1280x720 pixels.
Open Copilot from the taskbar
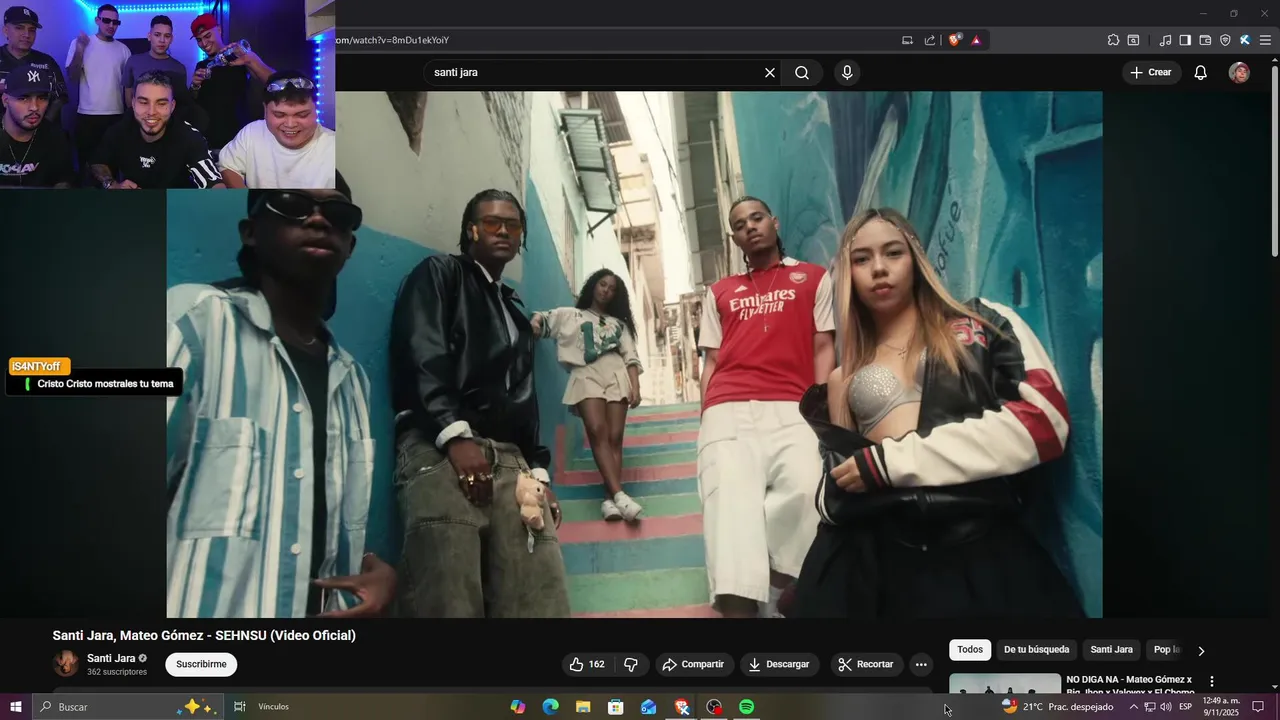518,707
